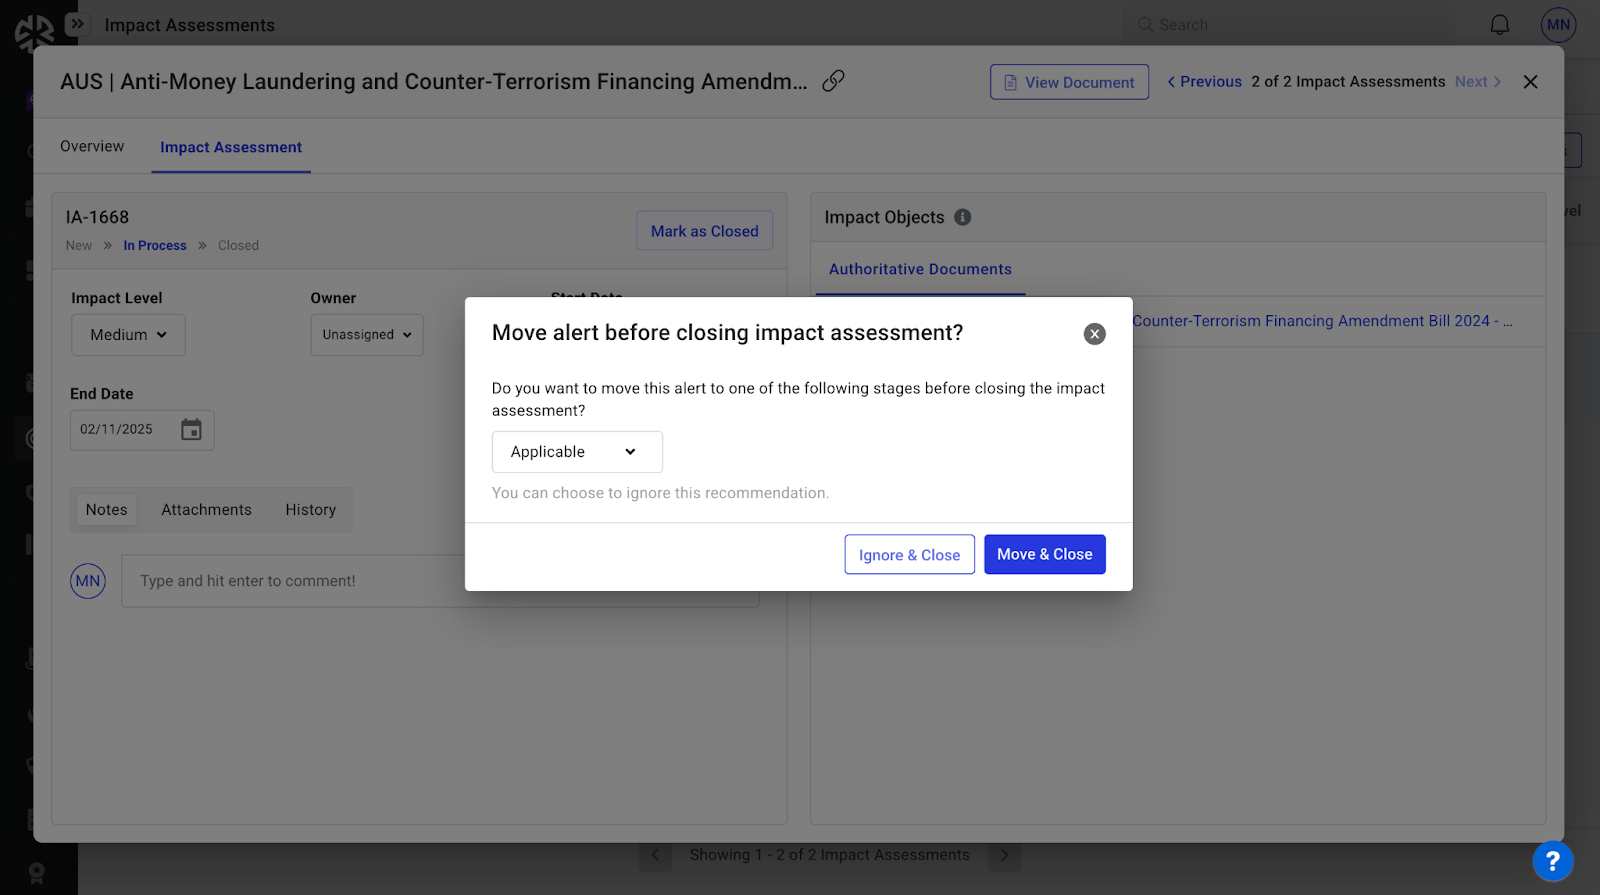Click the Impact Objects info icon
The height and width of the screenshot is (895, 1600).
pos(962,217)
